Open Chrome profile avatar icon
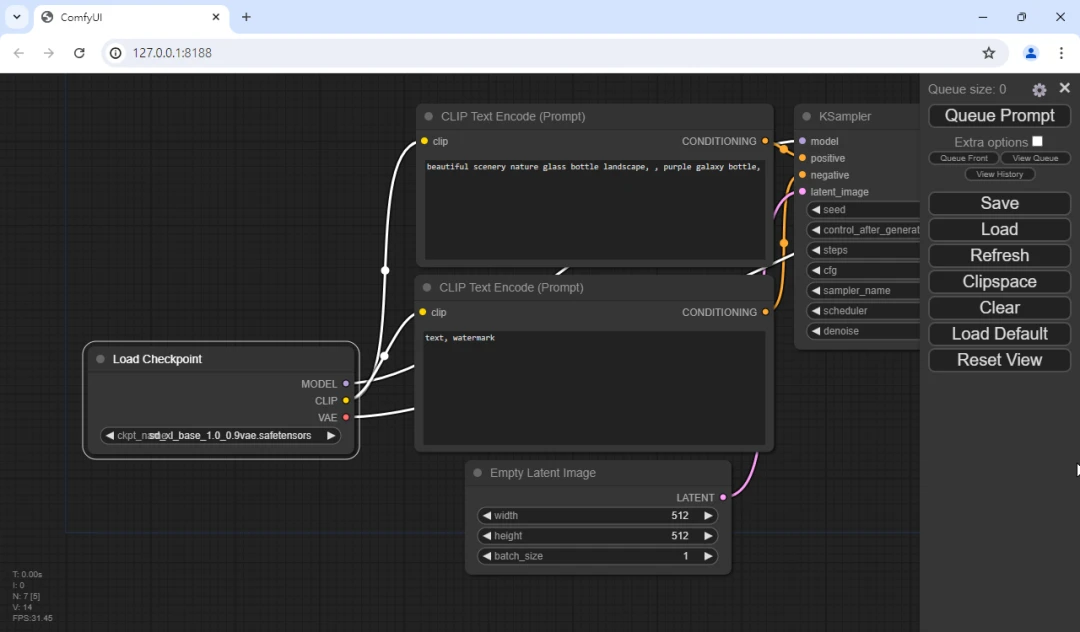This screenshot has width=1080, height=632. [x=1031, y=53]
